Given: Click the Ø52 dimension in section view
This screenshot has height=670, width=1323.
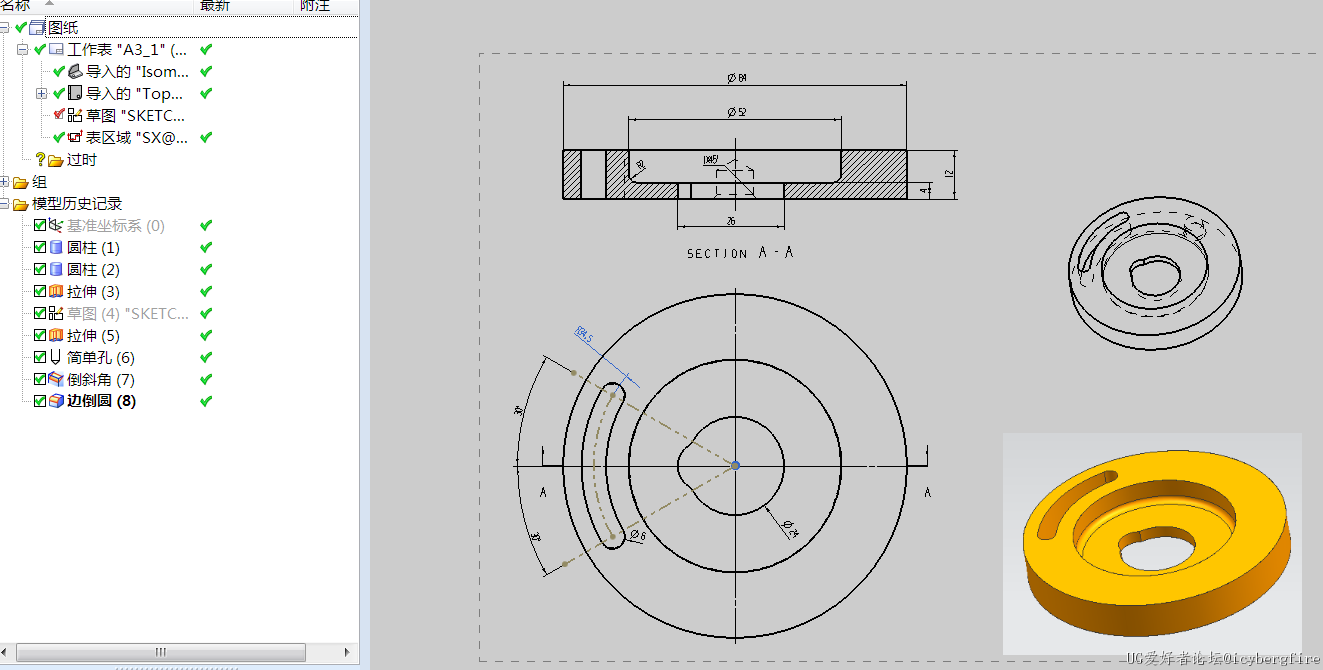Looking at the screenshot, I should coord(737,112).
